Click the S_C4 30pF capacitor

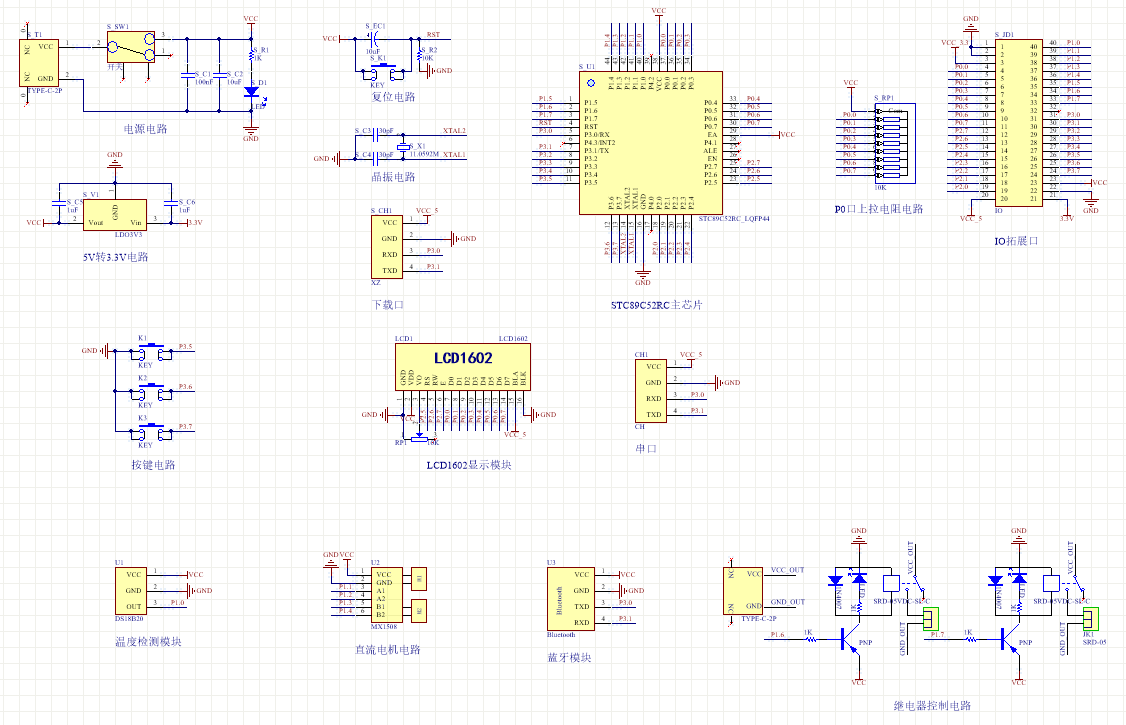pyautogui.click(x=376, y=158)
